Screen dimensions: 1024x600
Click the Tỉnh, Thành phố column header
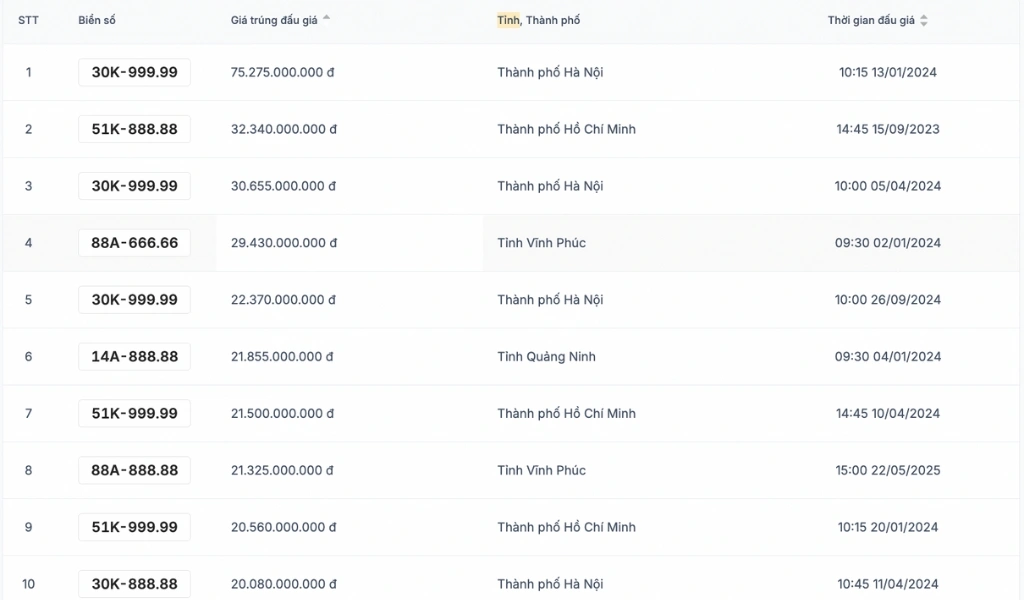(x=538, y=20)
